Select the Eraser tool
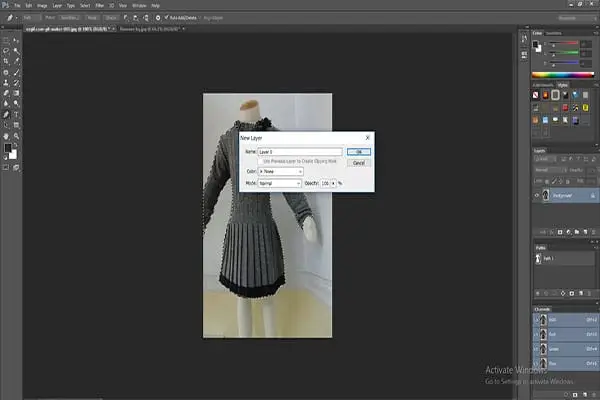Screen dimensions: 600x400 [x=6, y=93]
